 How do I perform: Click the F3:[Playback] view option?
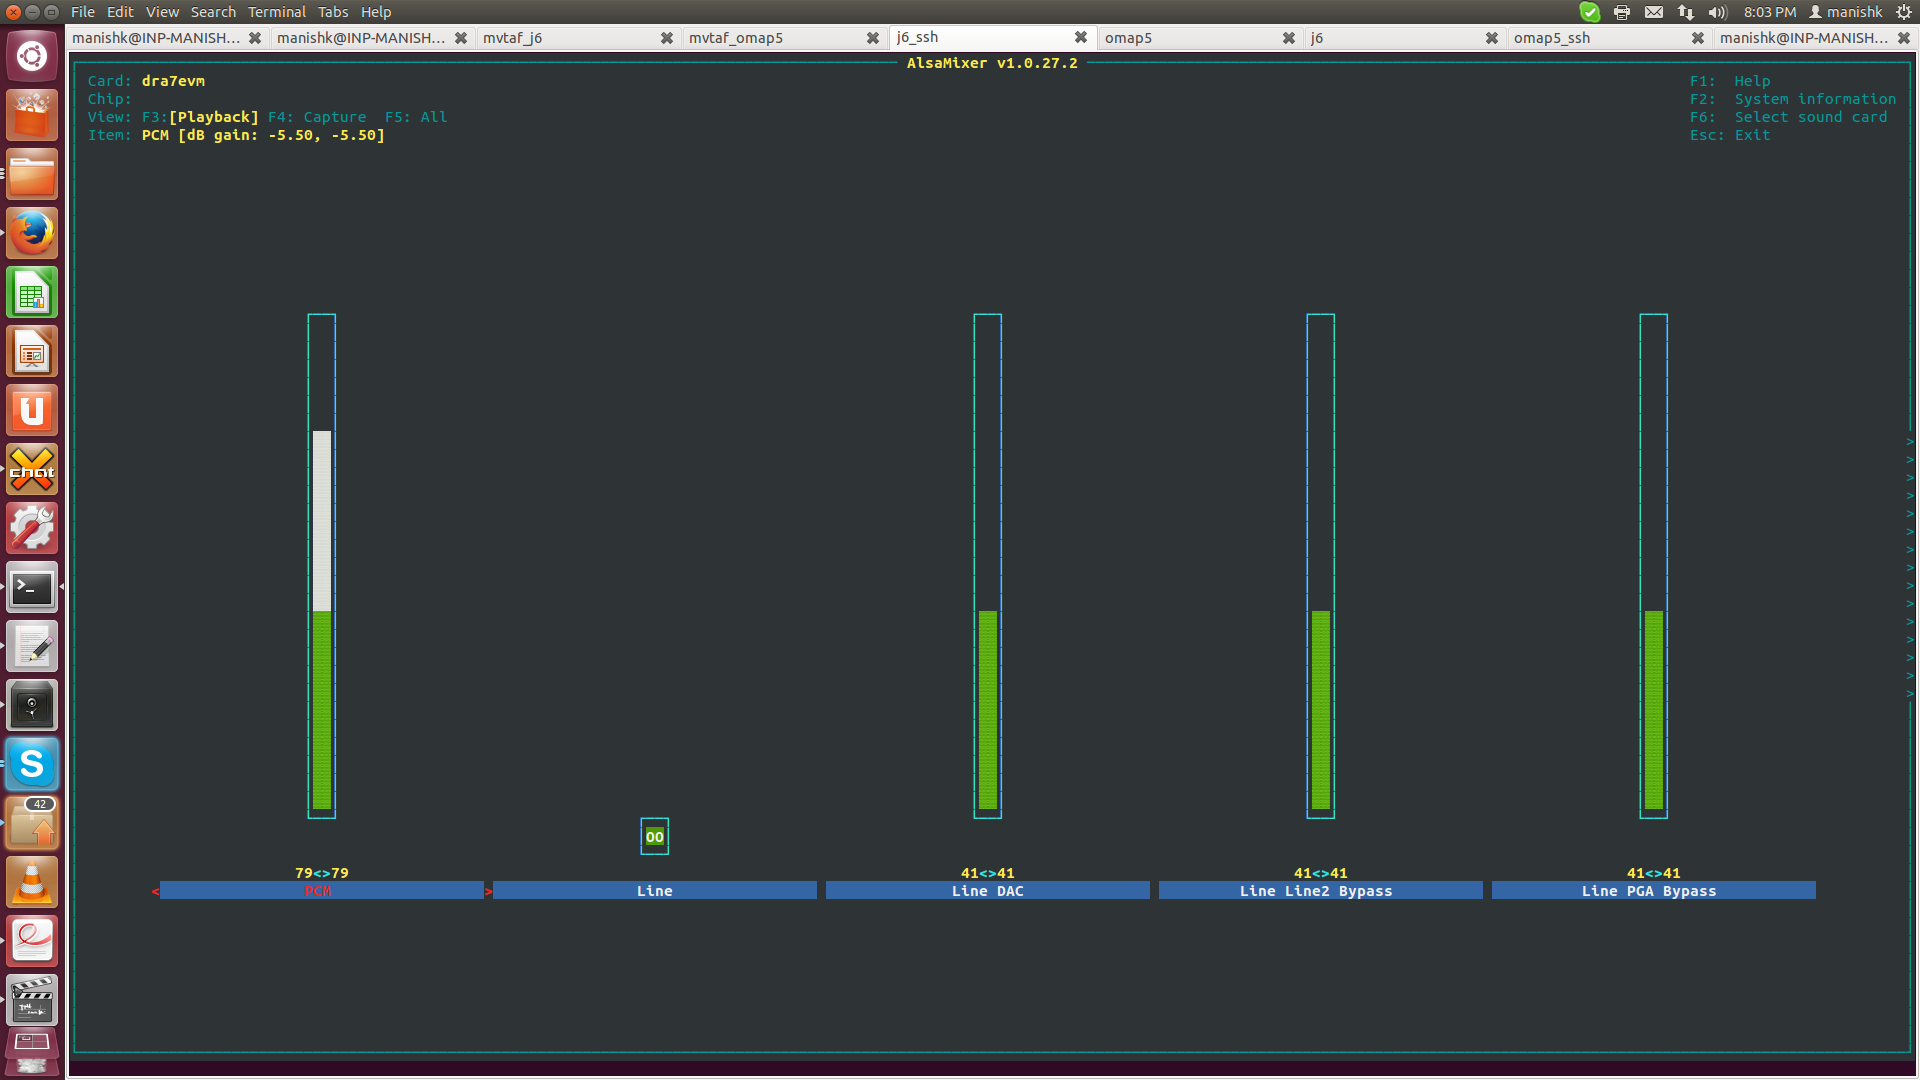(200, 117)
